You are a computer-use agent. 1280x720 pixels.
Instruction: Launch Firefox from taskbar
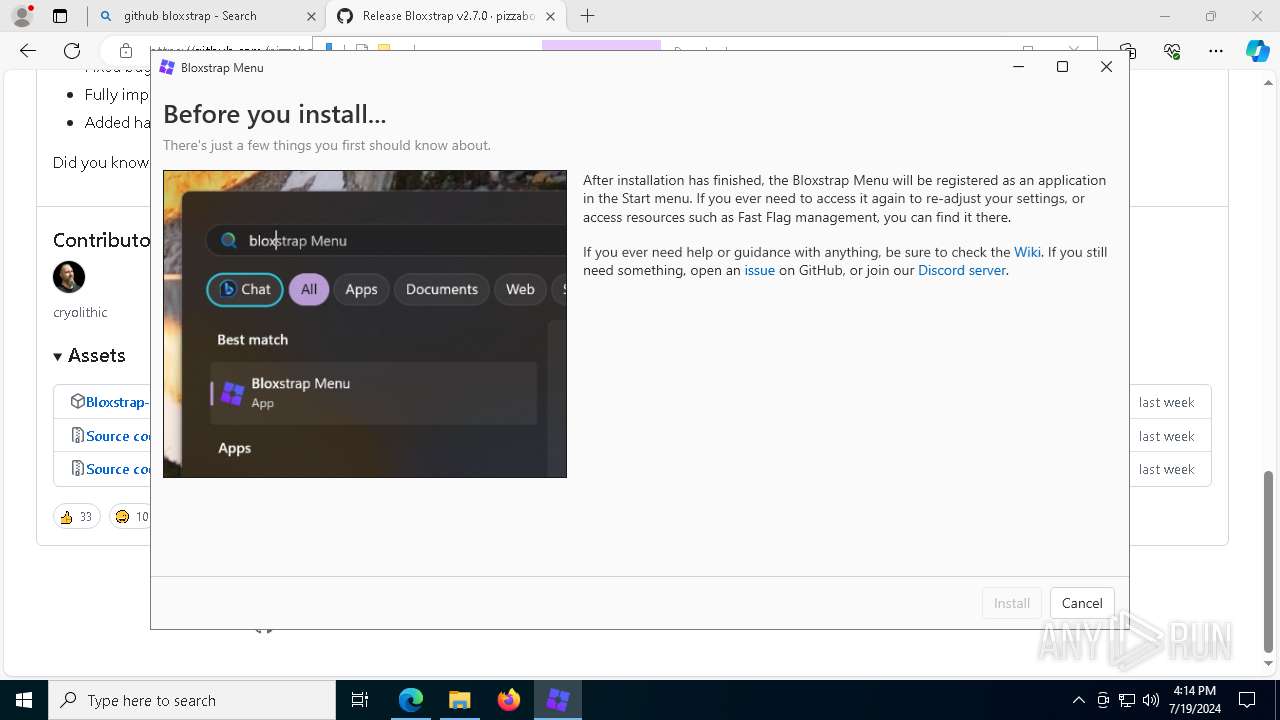click(509, 700)
